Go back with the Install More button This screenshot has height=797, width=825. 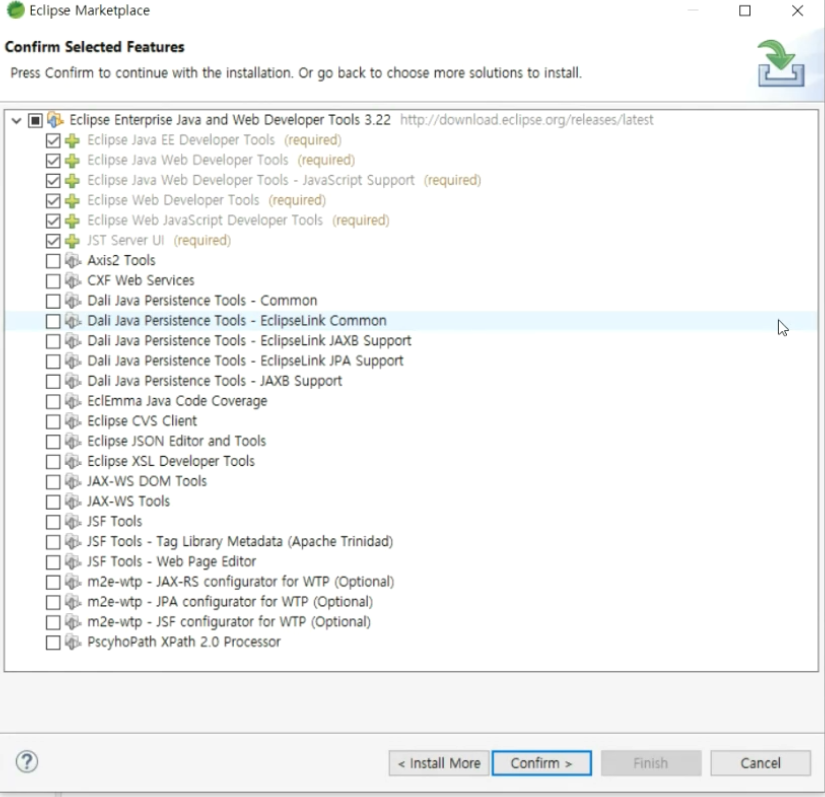[439, 763]
